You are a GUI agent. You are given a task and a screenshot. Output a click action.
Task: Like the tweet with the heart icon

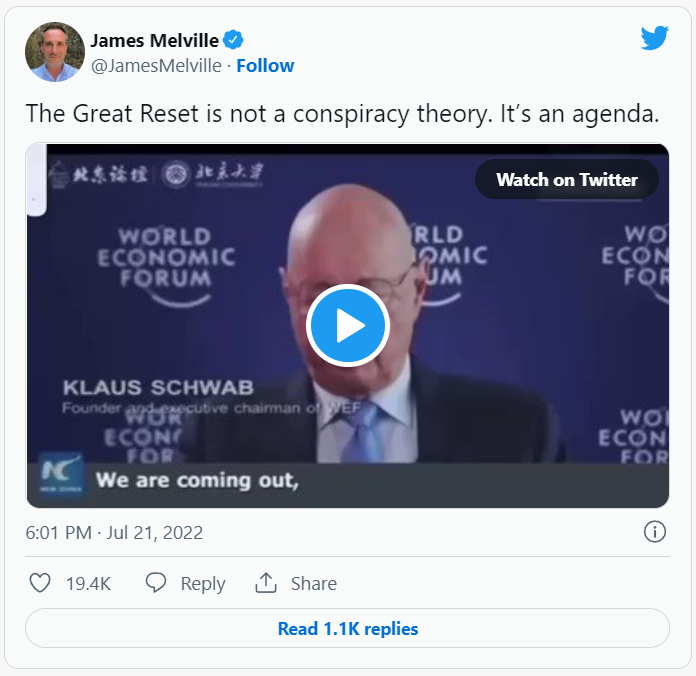[40, 583]
